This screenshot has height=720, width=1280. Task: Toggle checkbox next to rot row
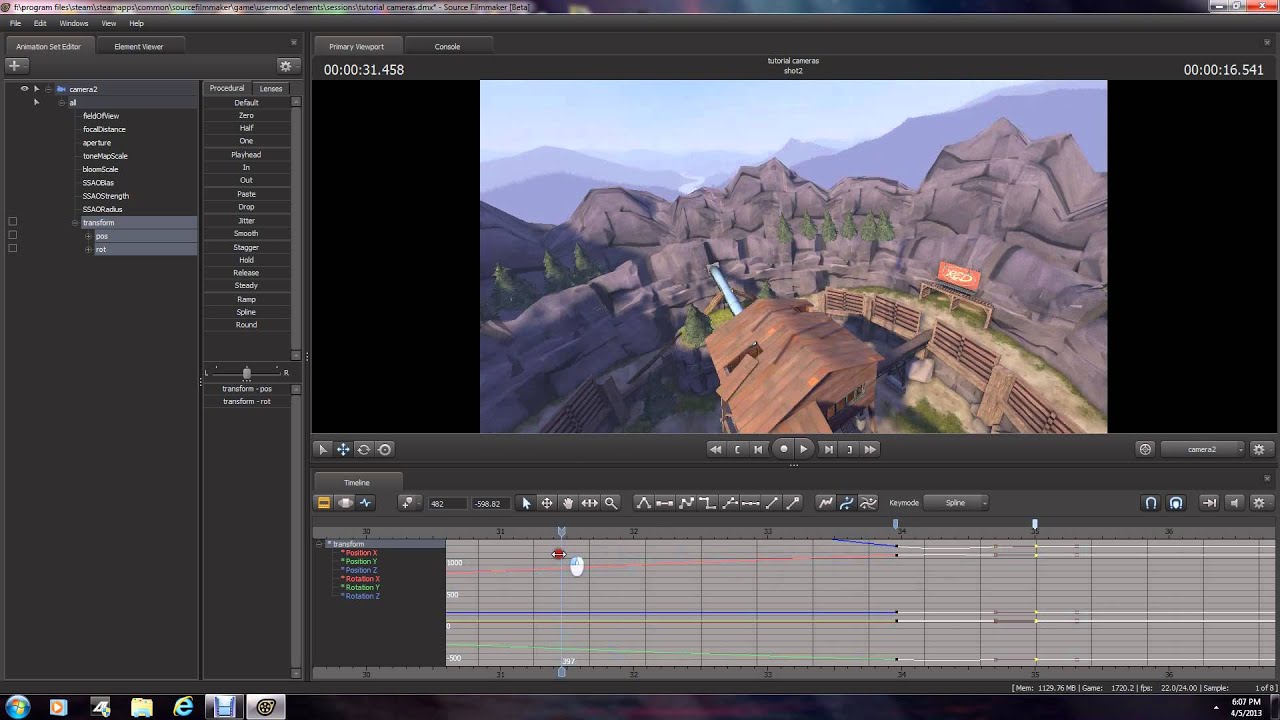pyautogui.click(x=13, y=248)
